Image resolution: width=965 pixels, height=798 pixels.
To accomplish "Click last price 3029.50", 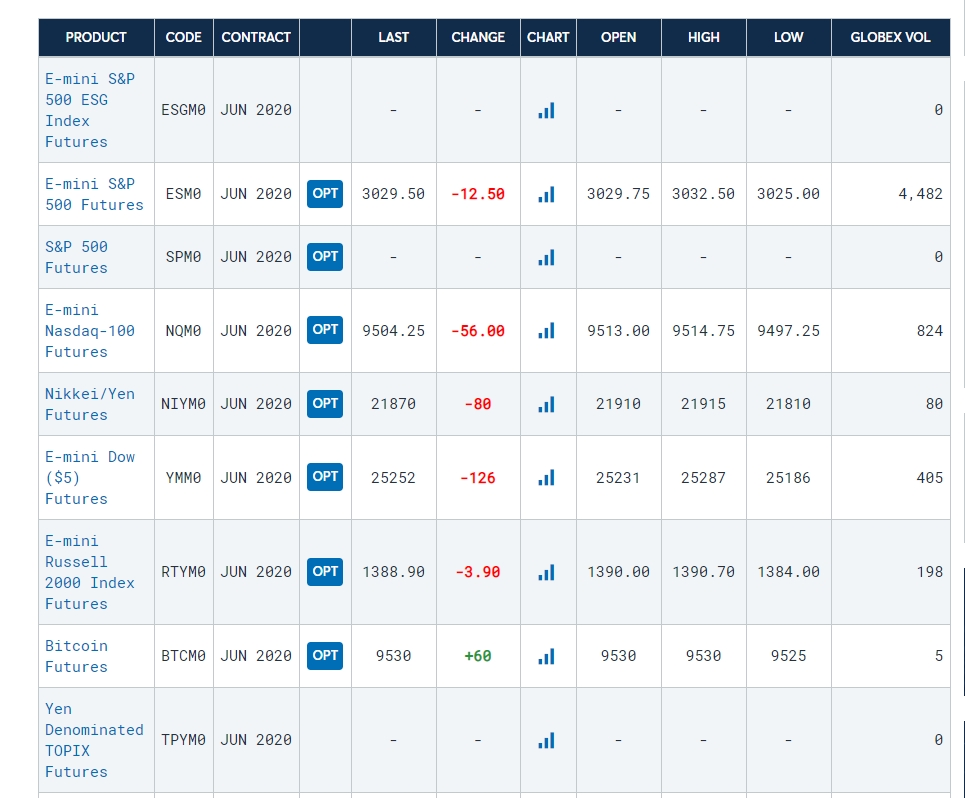I will (x=393, y=194).
